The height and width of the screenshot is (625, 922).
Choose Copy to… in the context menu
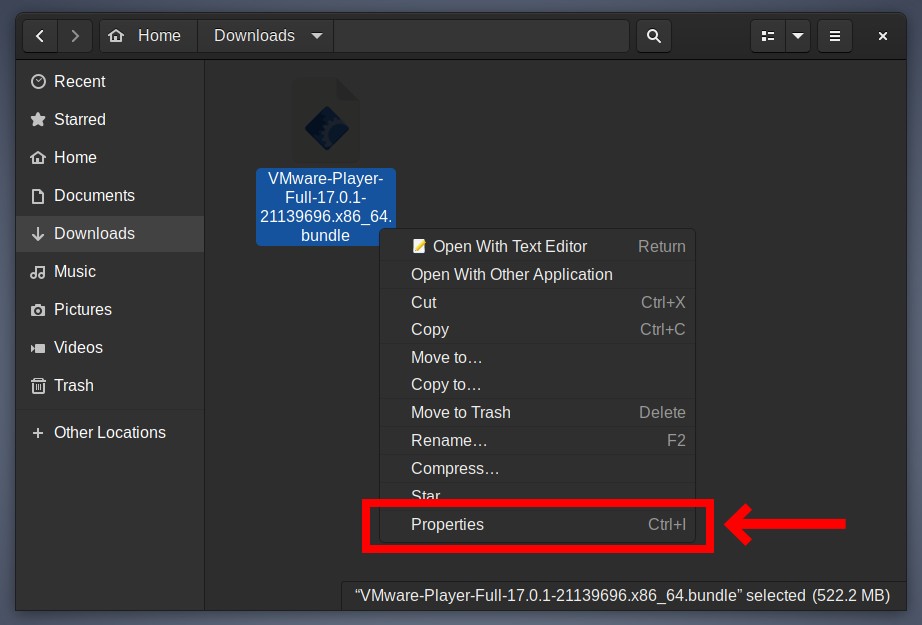pyautogui.click(x=537, y=385)
